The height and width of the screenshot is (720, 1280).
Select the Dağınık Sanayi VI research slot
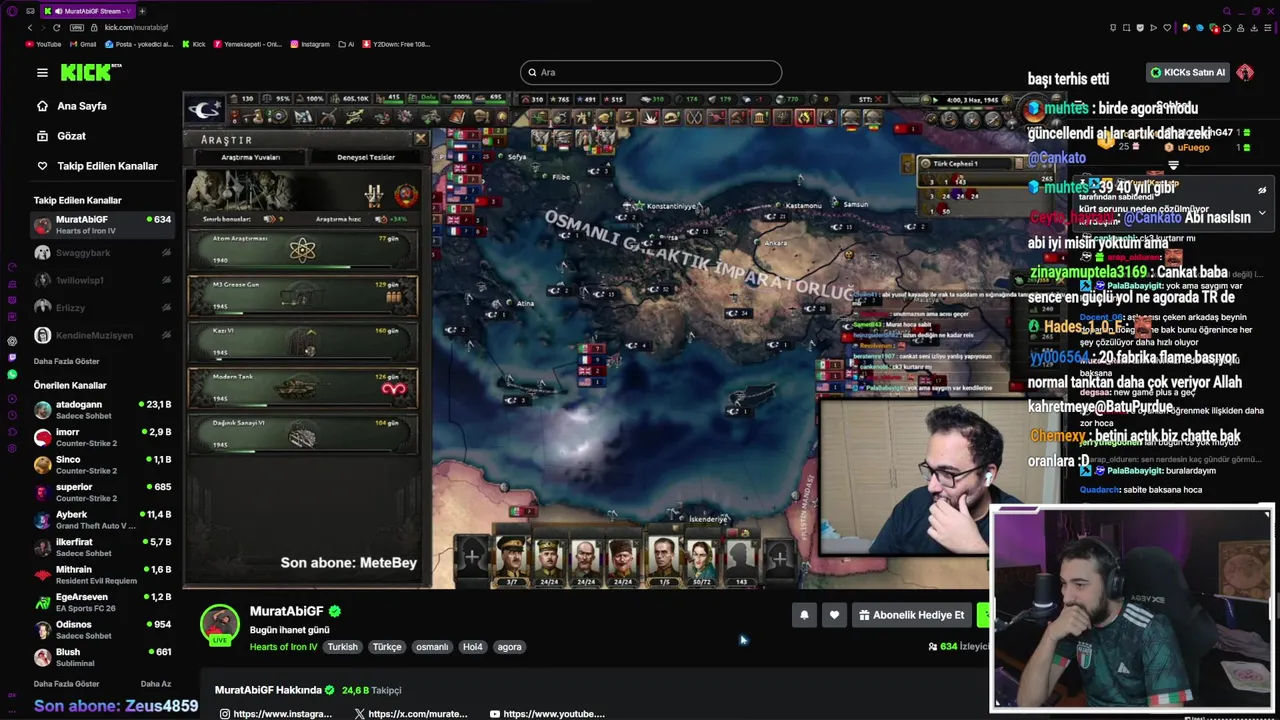click(303, 434)
